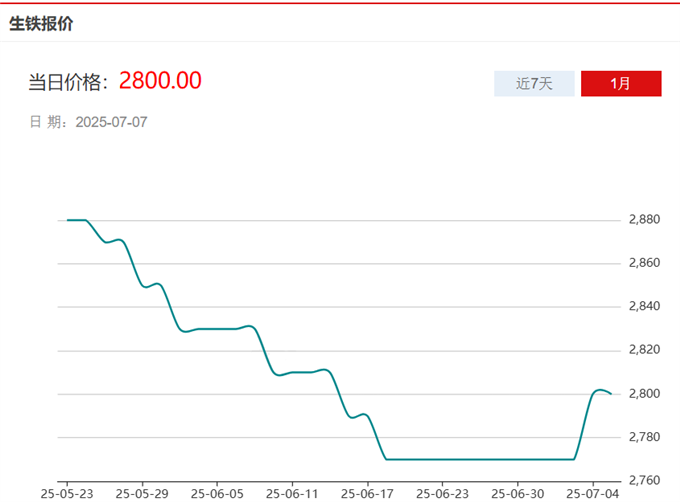Select the 25-06-30 x-axis label
The height and width of the screenshot is (502, 680).
coord(517,493)
